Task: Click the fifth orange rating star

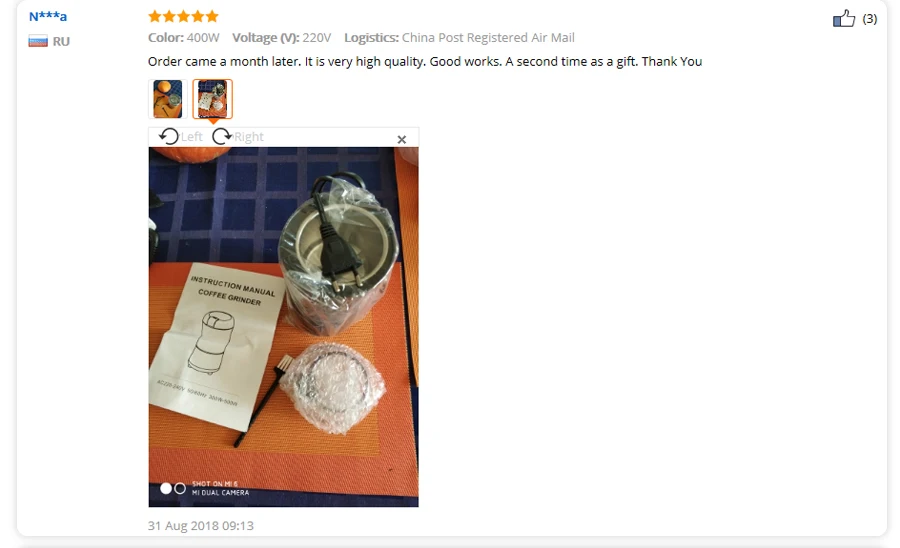Action: [x=212, y=16]
